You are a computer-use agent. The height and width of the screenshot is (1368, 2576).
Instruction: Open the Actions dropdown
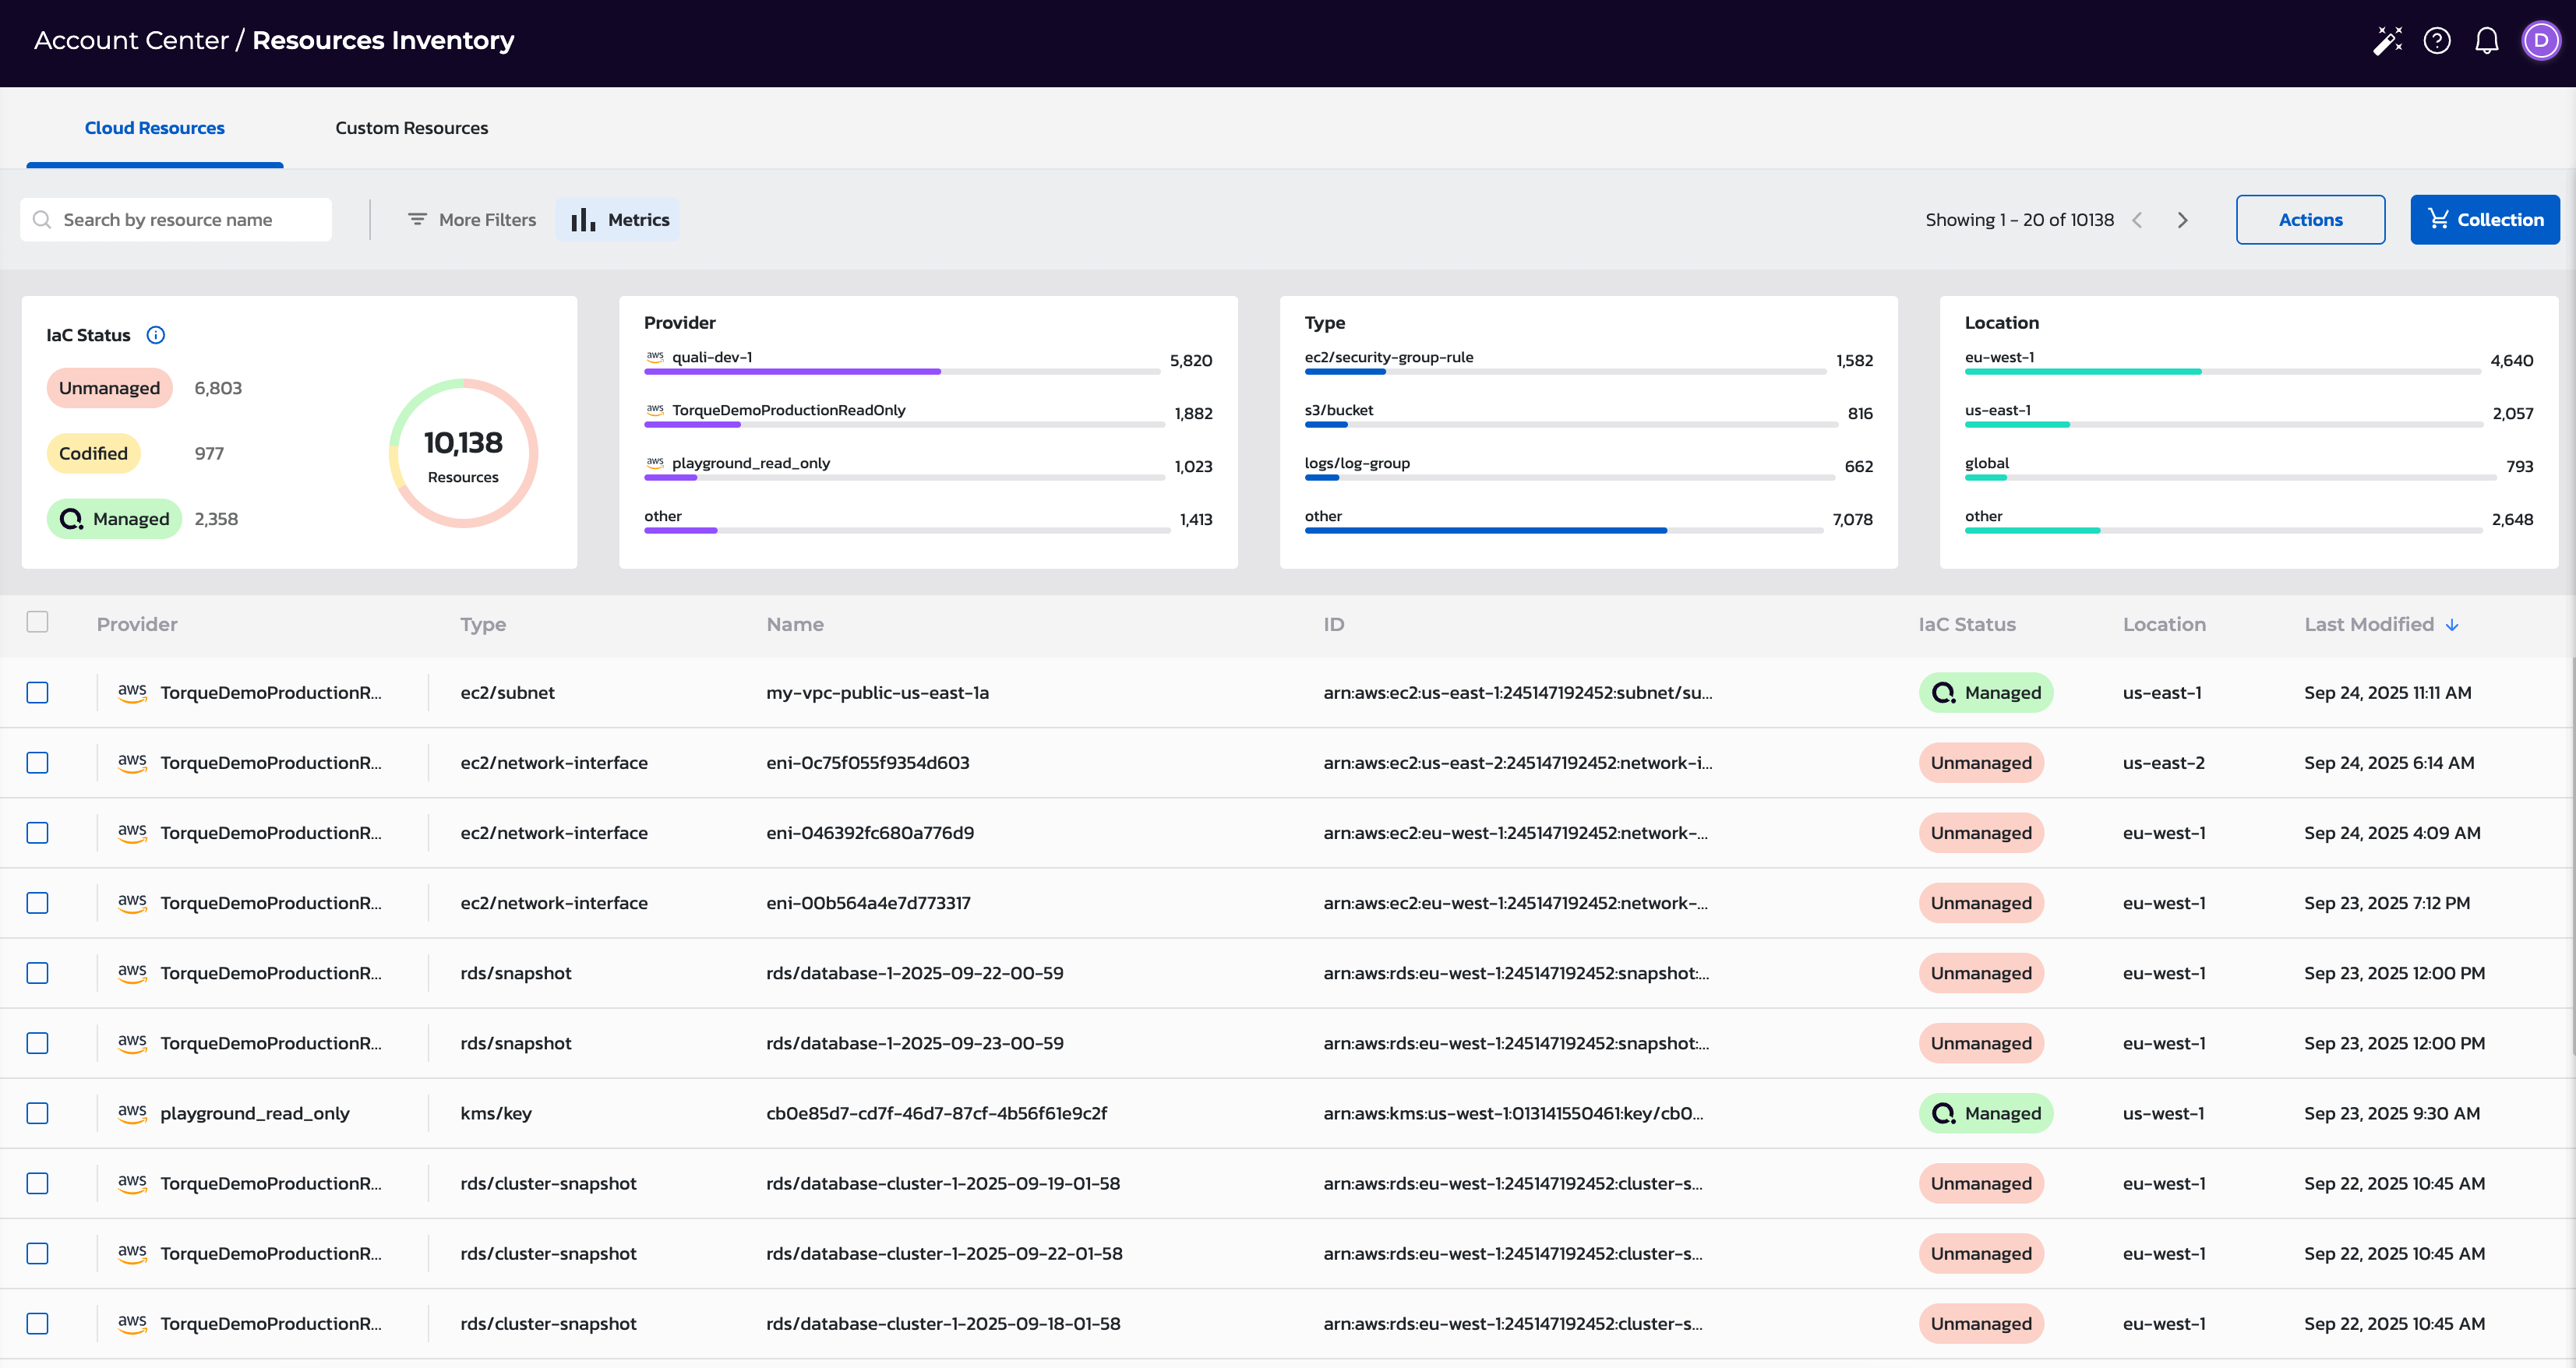tap(2310, 220)
